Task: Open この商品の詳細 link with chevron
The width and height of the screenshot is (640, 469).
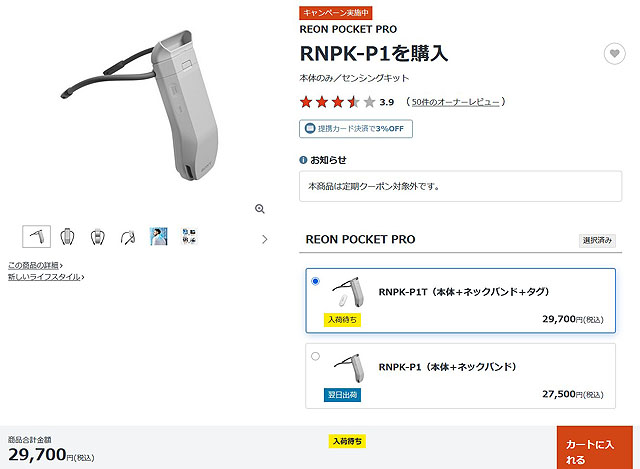Action: 36,265
